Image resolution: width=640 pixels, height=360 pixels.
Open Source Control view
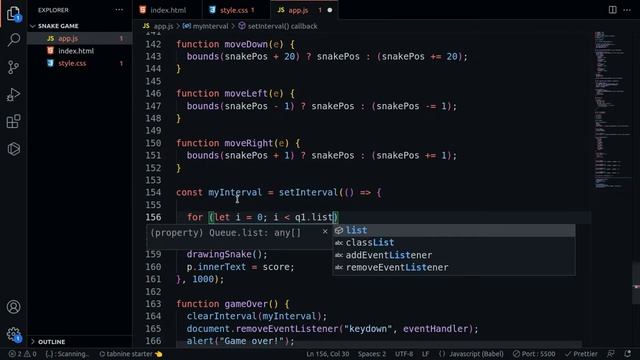click(13, 67)
